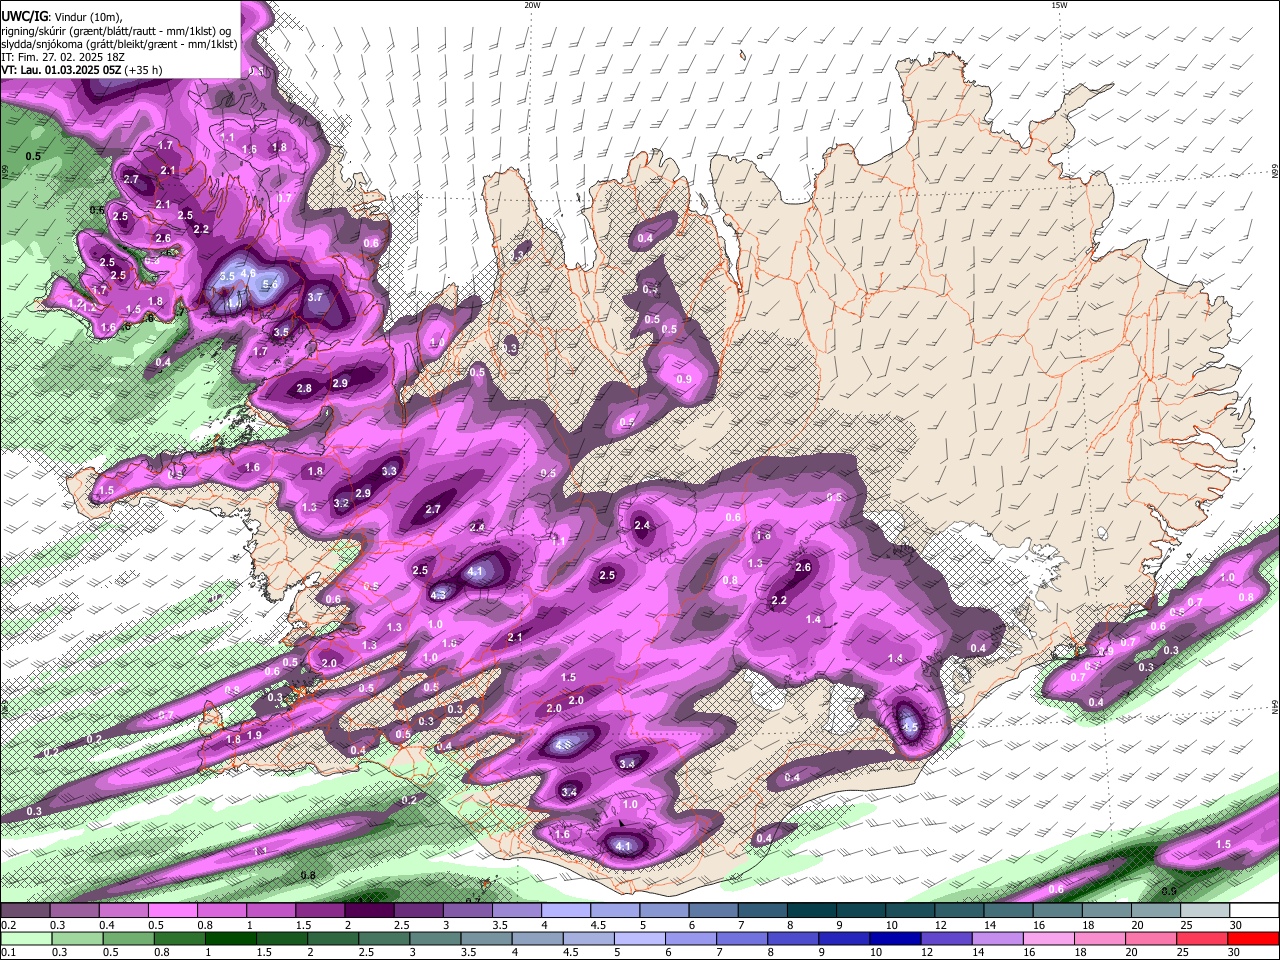Click the 4.6 precipitation value on the map

coord(249,273)
